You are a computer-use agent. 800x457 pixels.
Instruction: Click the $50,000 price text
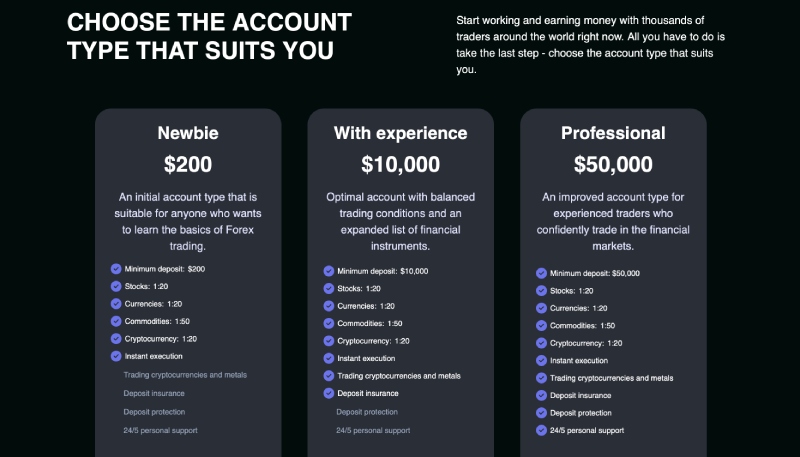pos(613,164)
